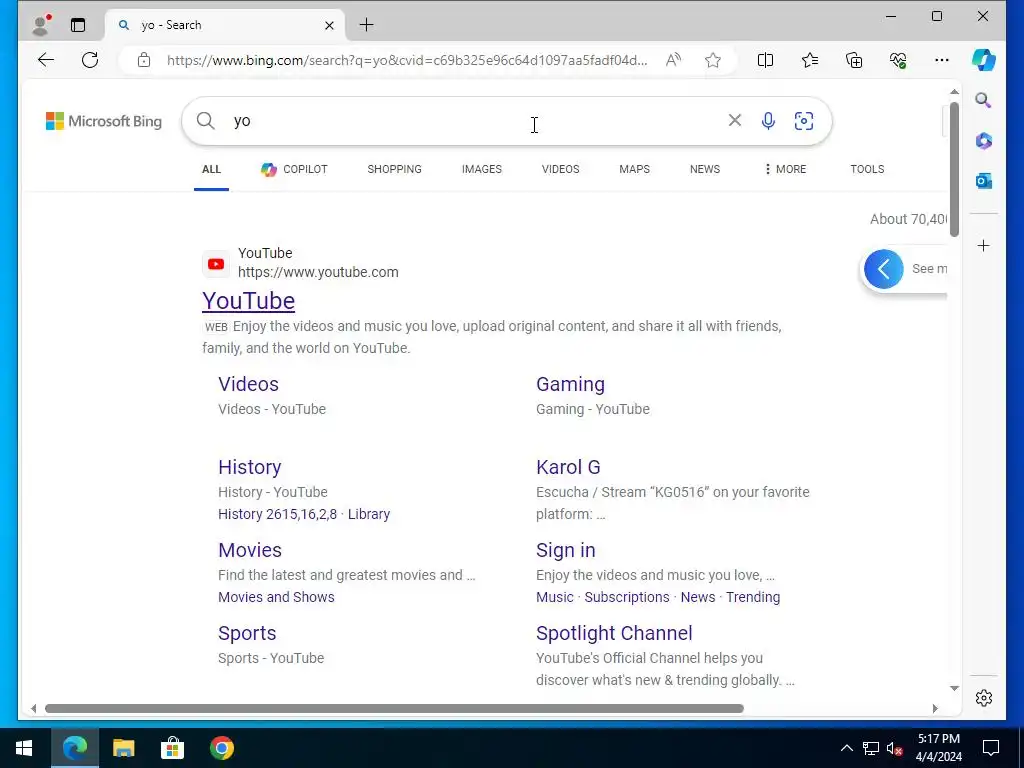Screen dimensions: 1024x768
Task: Search using voice microphone
Action: click(x=769, y=121)
